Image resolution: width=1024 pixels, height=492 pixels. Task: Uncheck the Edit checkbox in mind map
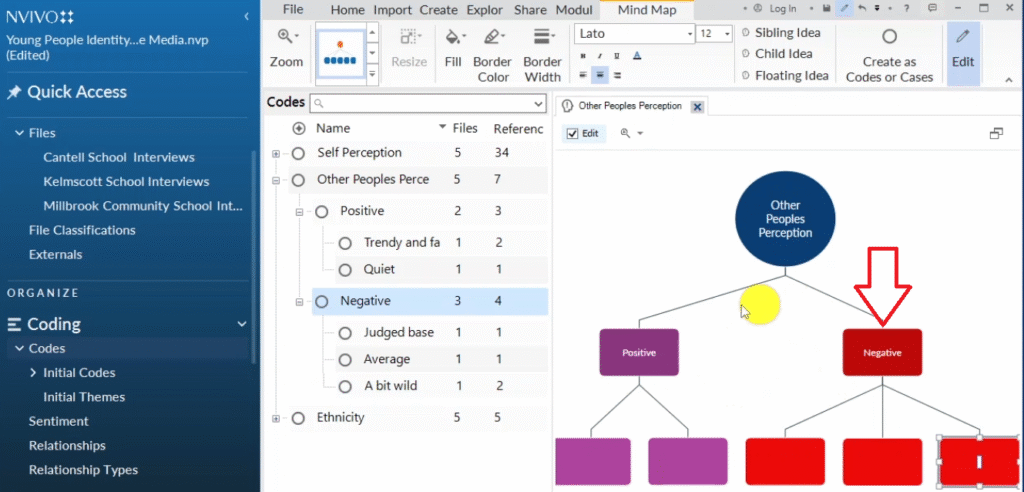tap(572, 133)
